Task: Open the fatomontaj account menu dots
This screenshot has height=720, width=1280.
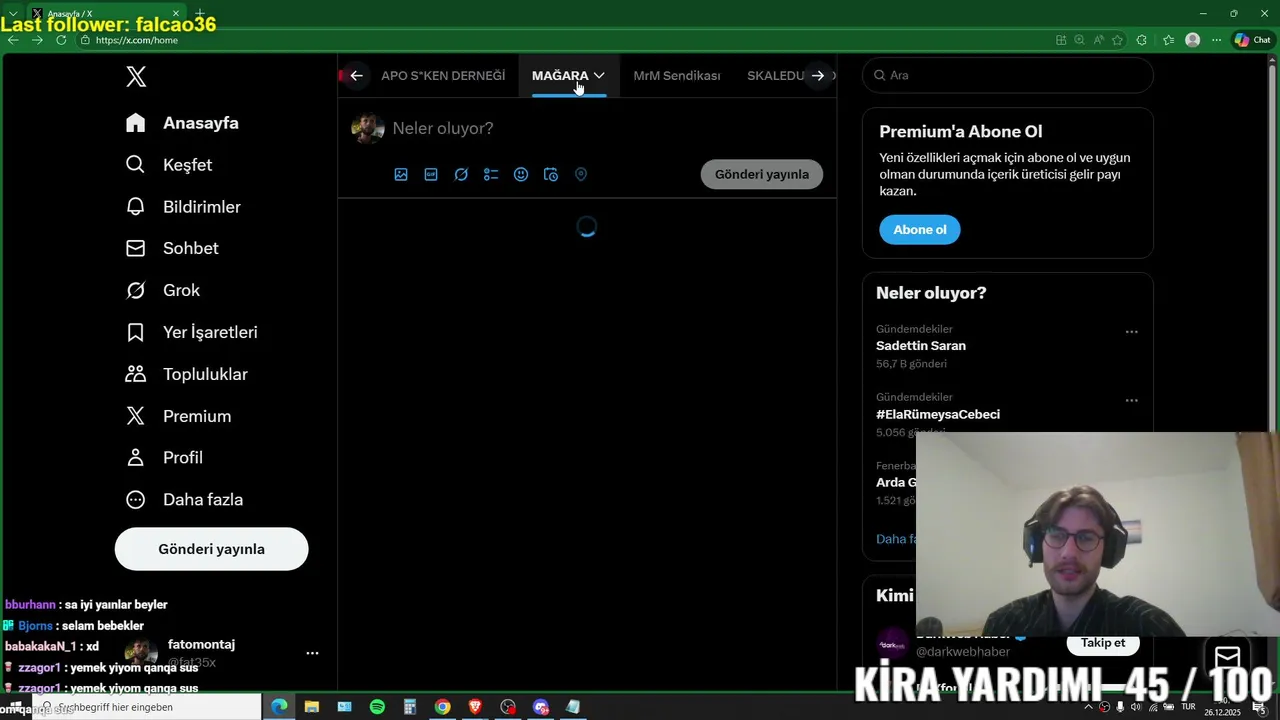Action: point(312,653)
